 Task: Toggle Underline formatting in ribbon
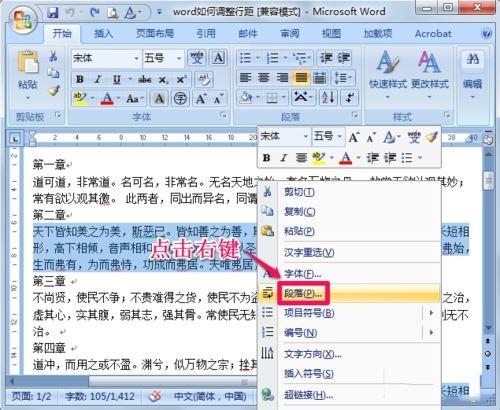(x=116, y=79)
